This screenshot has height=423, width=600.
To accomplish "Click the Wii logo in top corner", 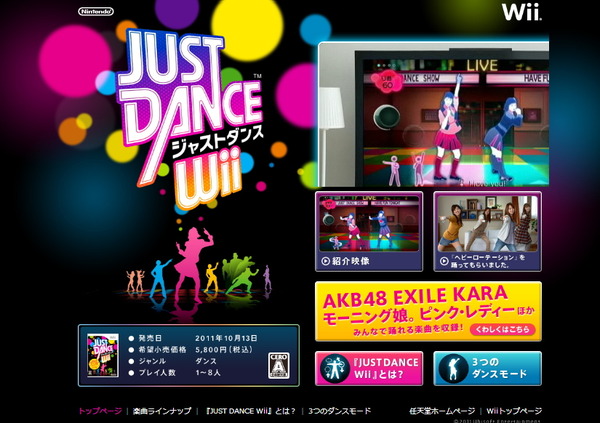I will pyautogui.click(x=522, y=12).
